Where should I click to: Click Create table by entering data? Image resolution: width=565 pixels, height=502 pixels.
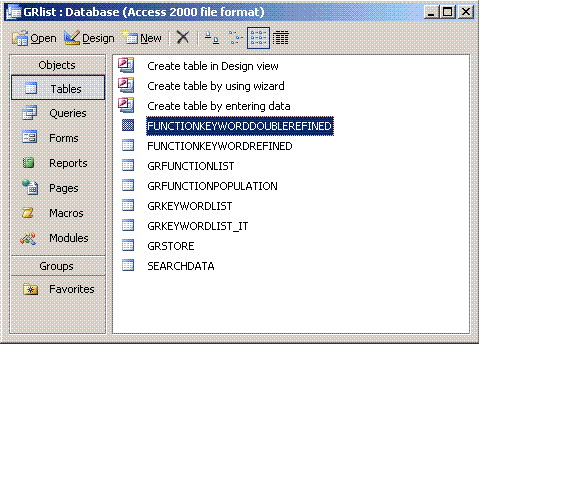218,106
